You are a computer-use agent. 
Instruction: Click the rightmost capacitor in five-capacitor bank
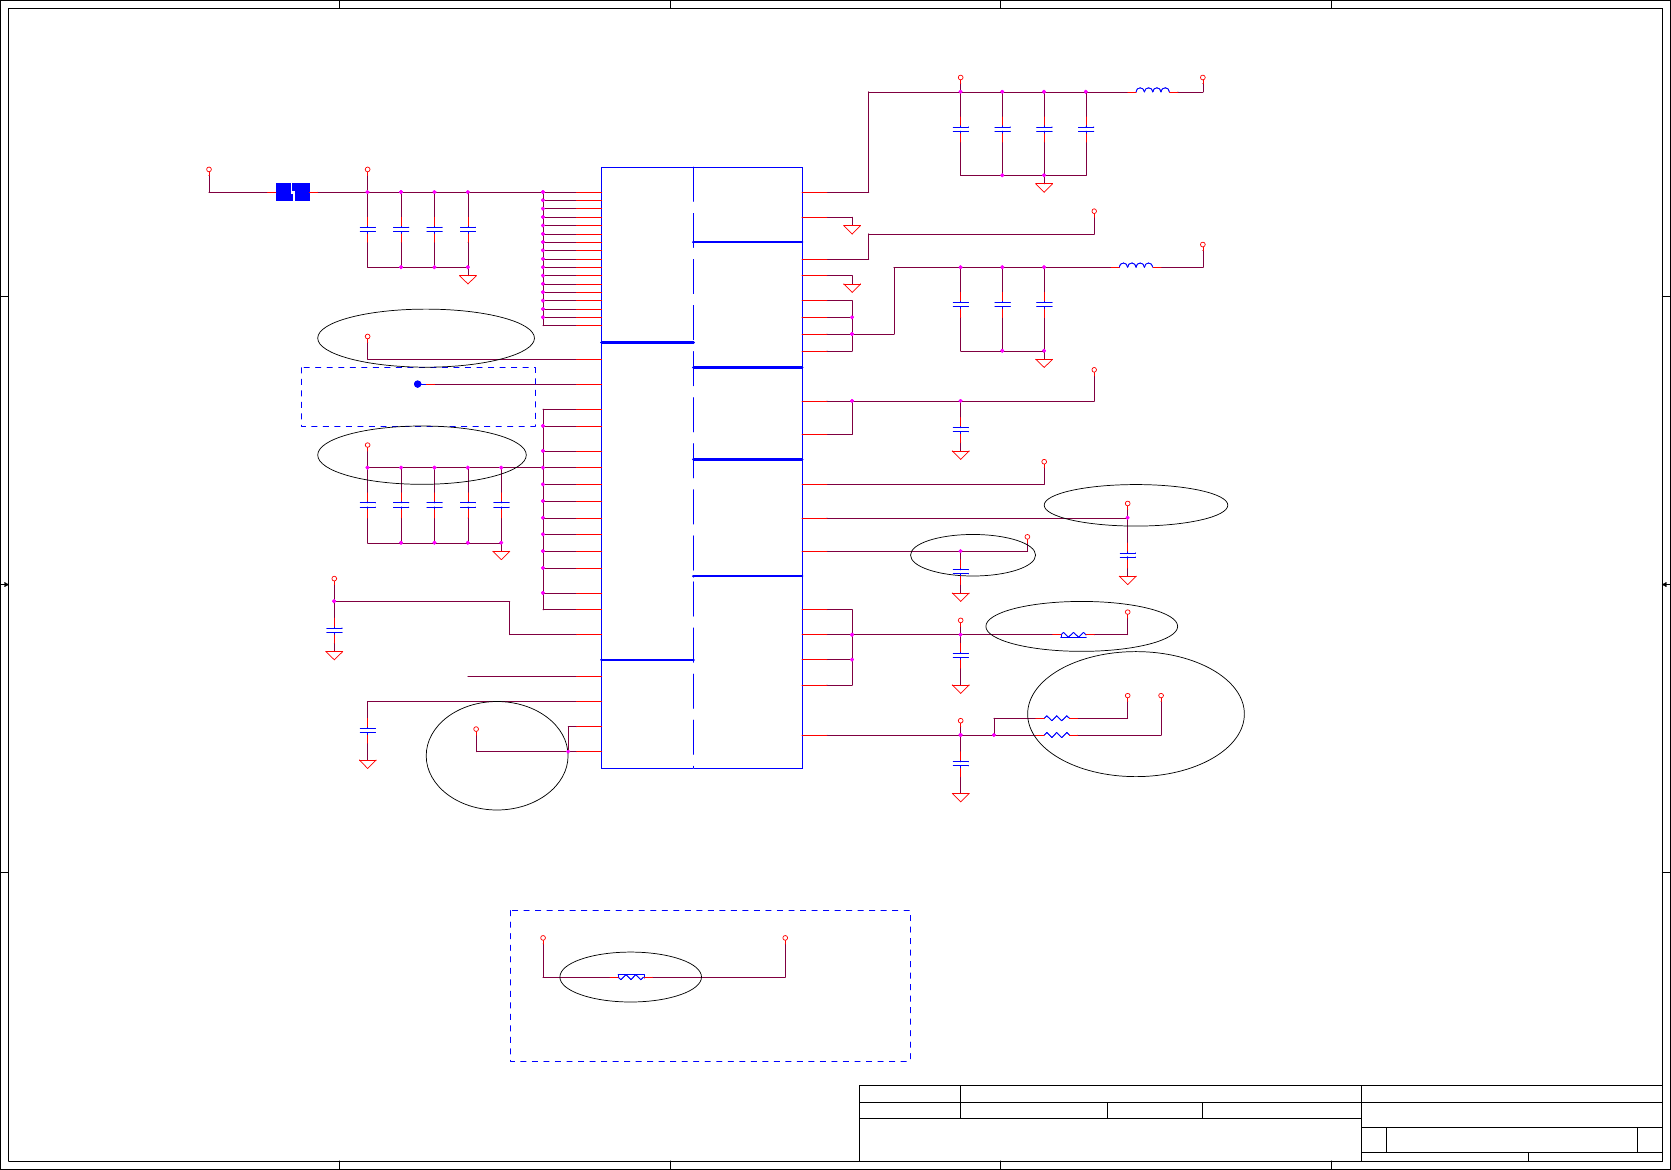tap(502, 505)
